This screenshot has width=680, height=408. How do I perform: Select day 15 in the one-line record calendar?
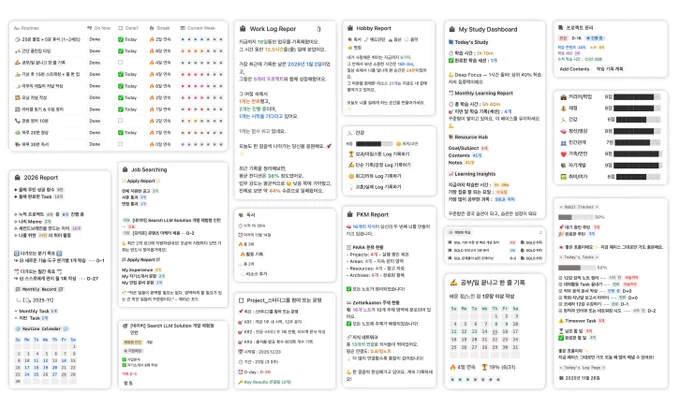tap(494, 332)
